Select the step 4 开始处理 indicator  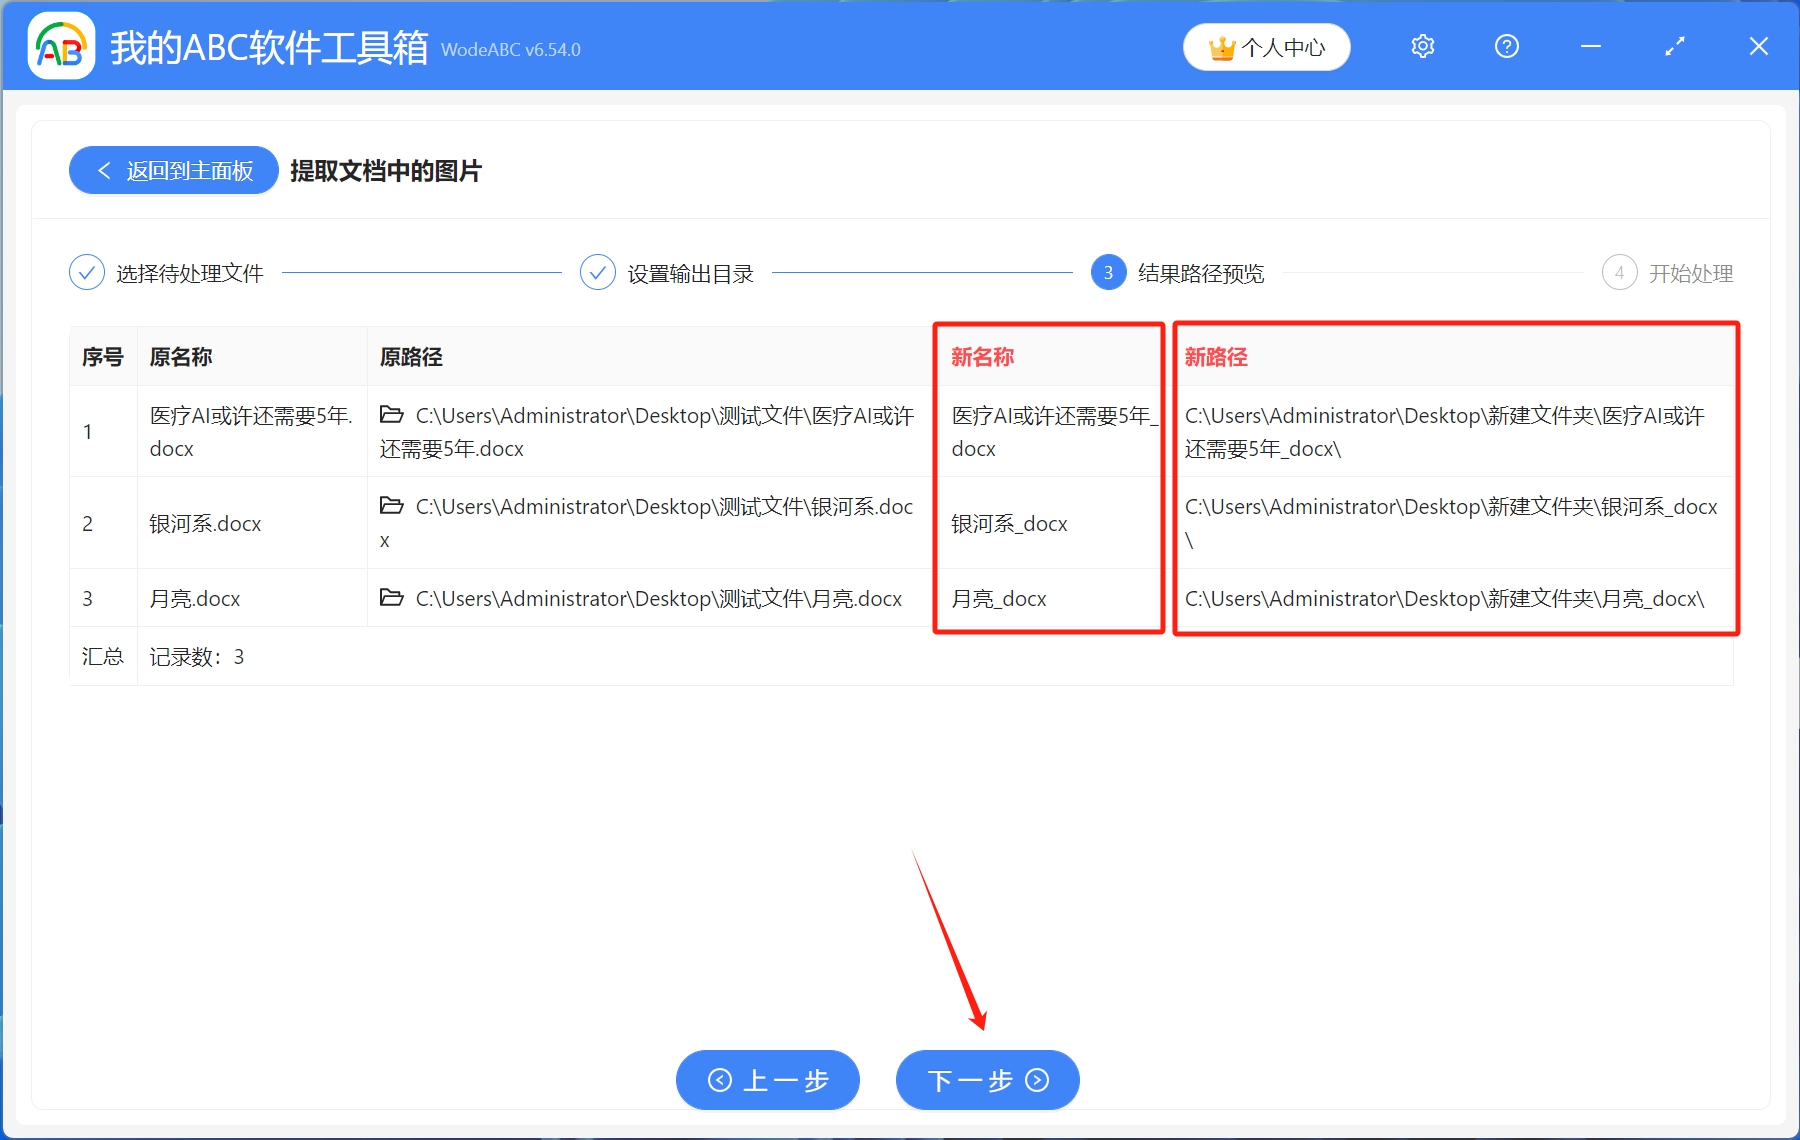click(1620, 272)
